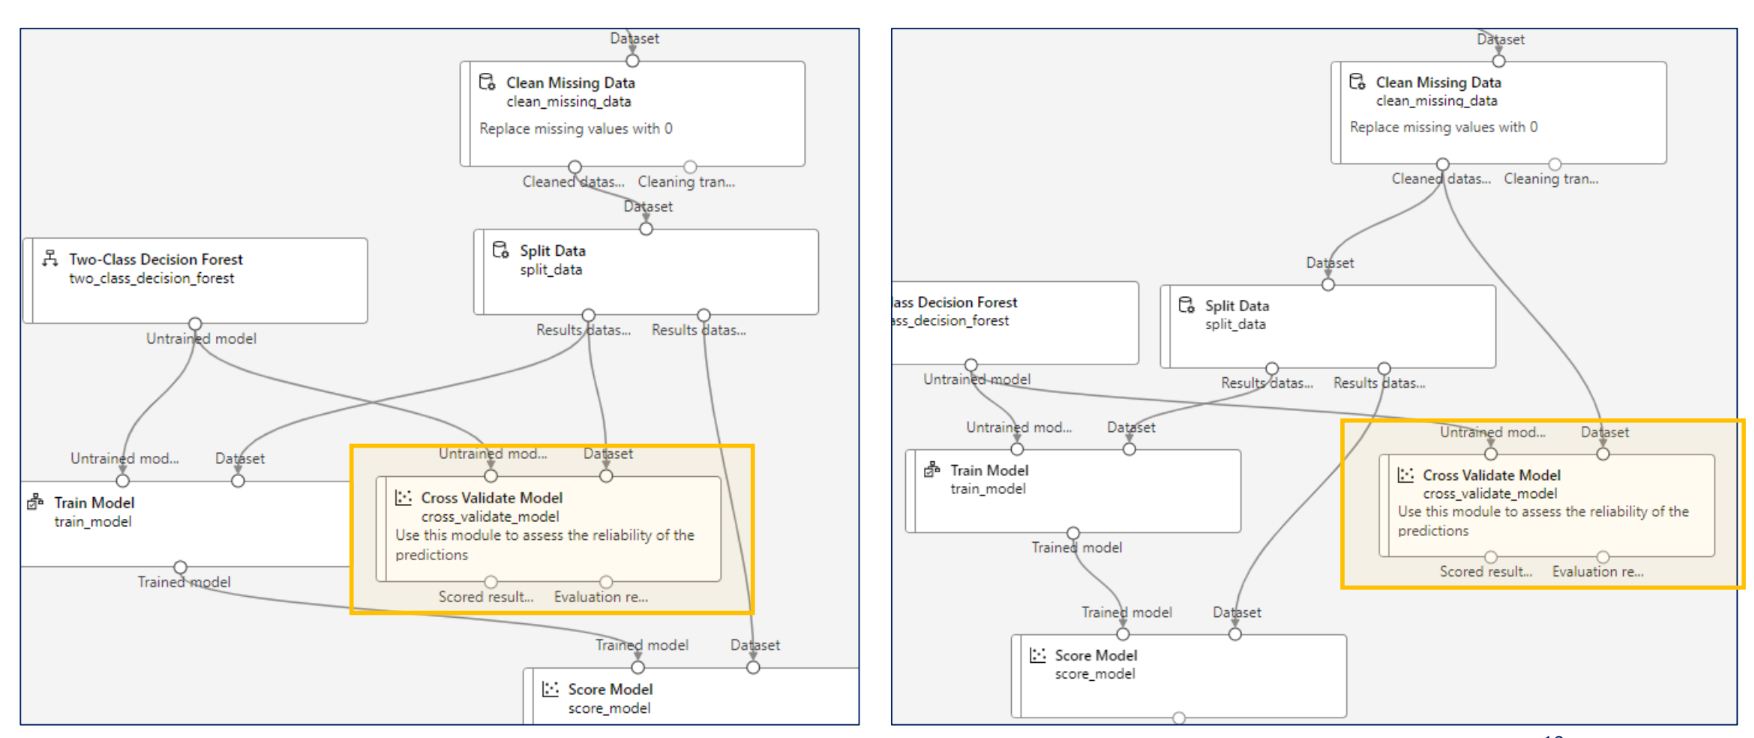Select right Cross Validate Model's Untrained model input port
Viewport: 1754px width, 738px height.
[x=1491, y=454]
